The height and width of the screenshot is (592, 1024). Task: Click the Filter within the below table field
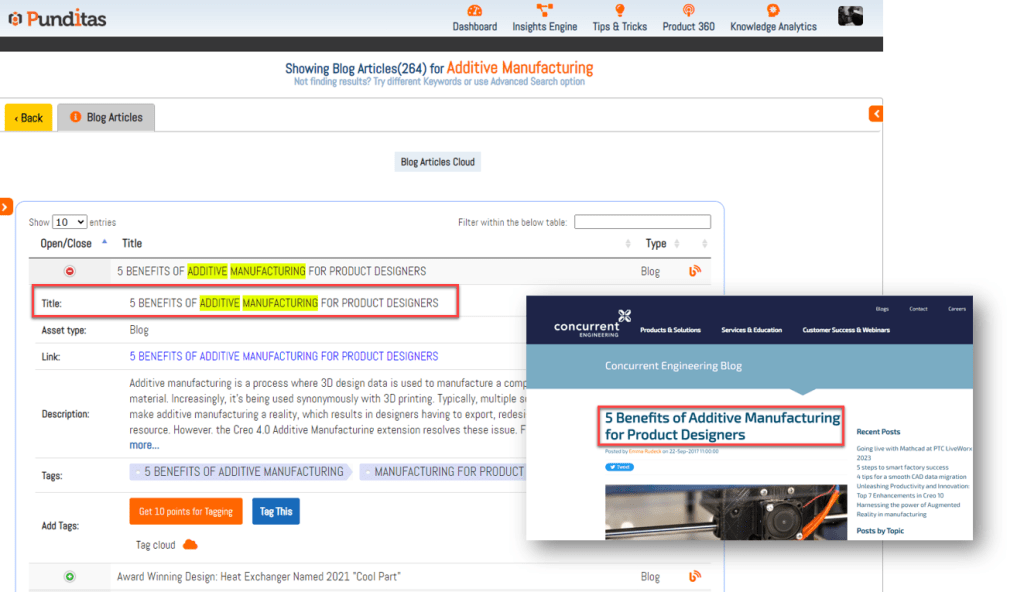click(x=642, y=222)
